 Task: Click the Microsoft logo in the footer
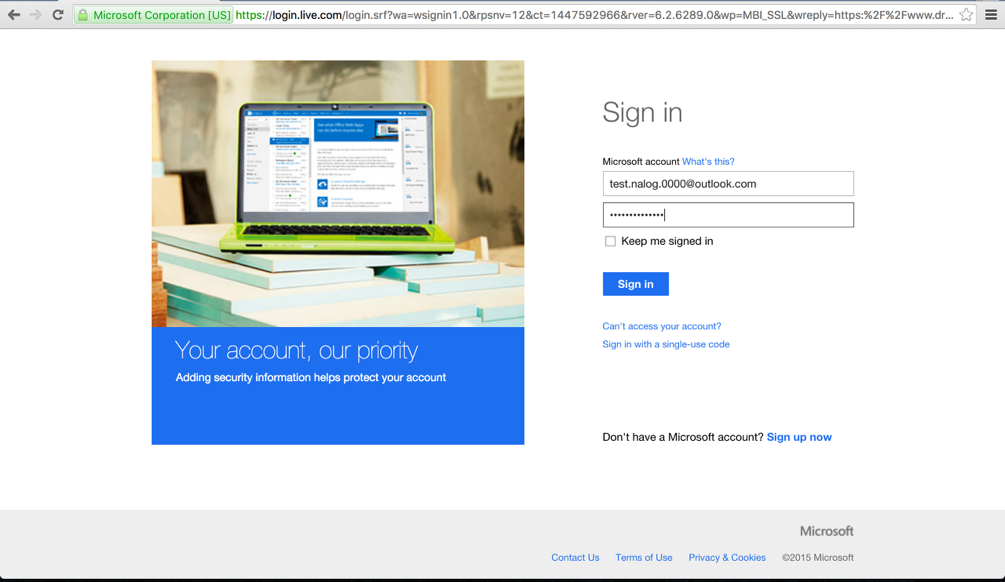826,531
